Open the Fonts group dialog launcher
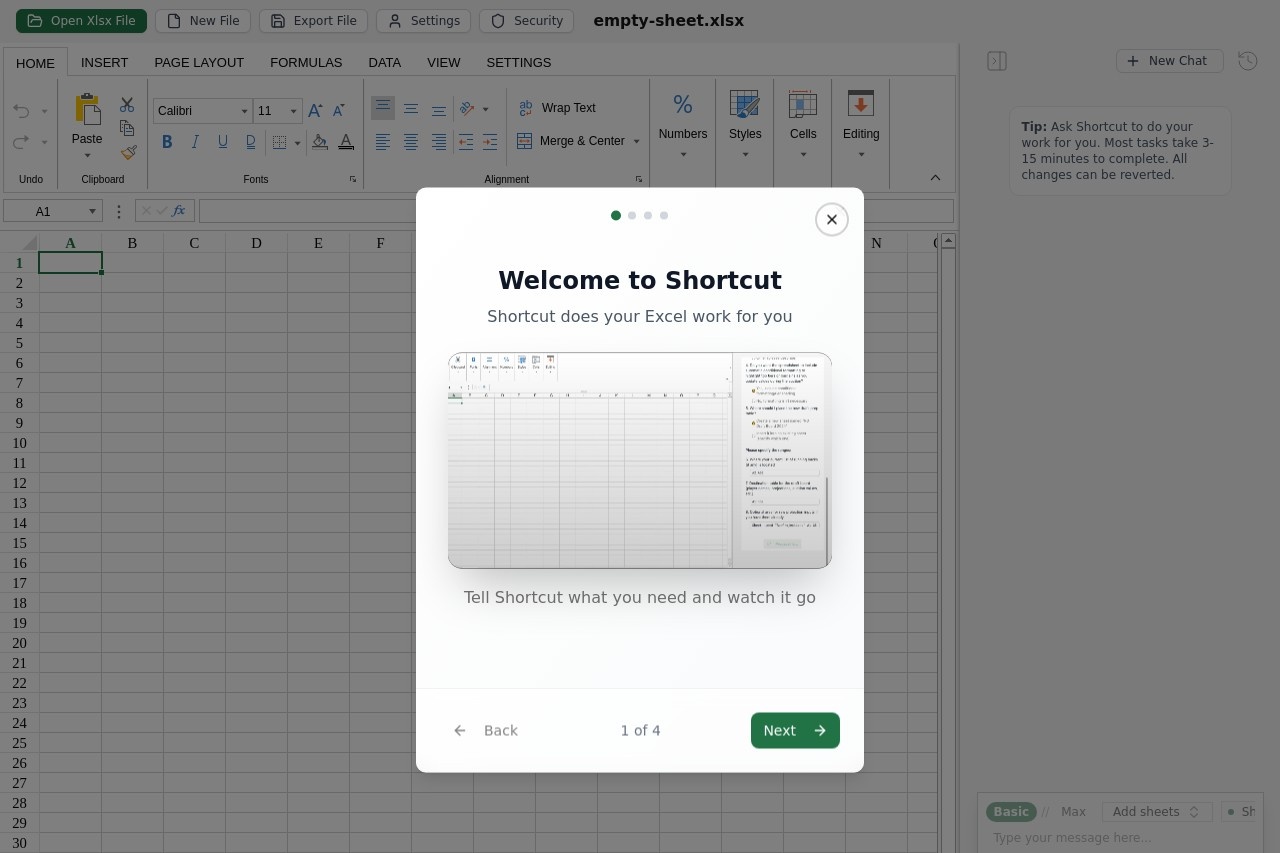Viewport: 1280px width, 853px height. [353, 179]
